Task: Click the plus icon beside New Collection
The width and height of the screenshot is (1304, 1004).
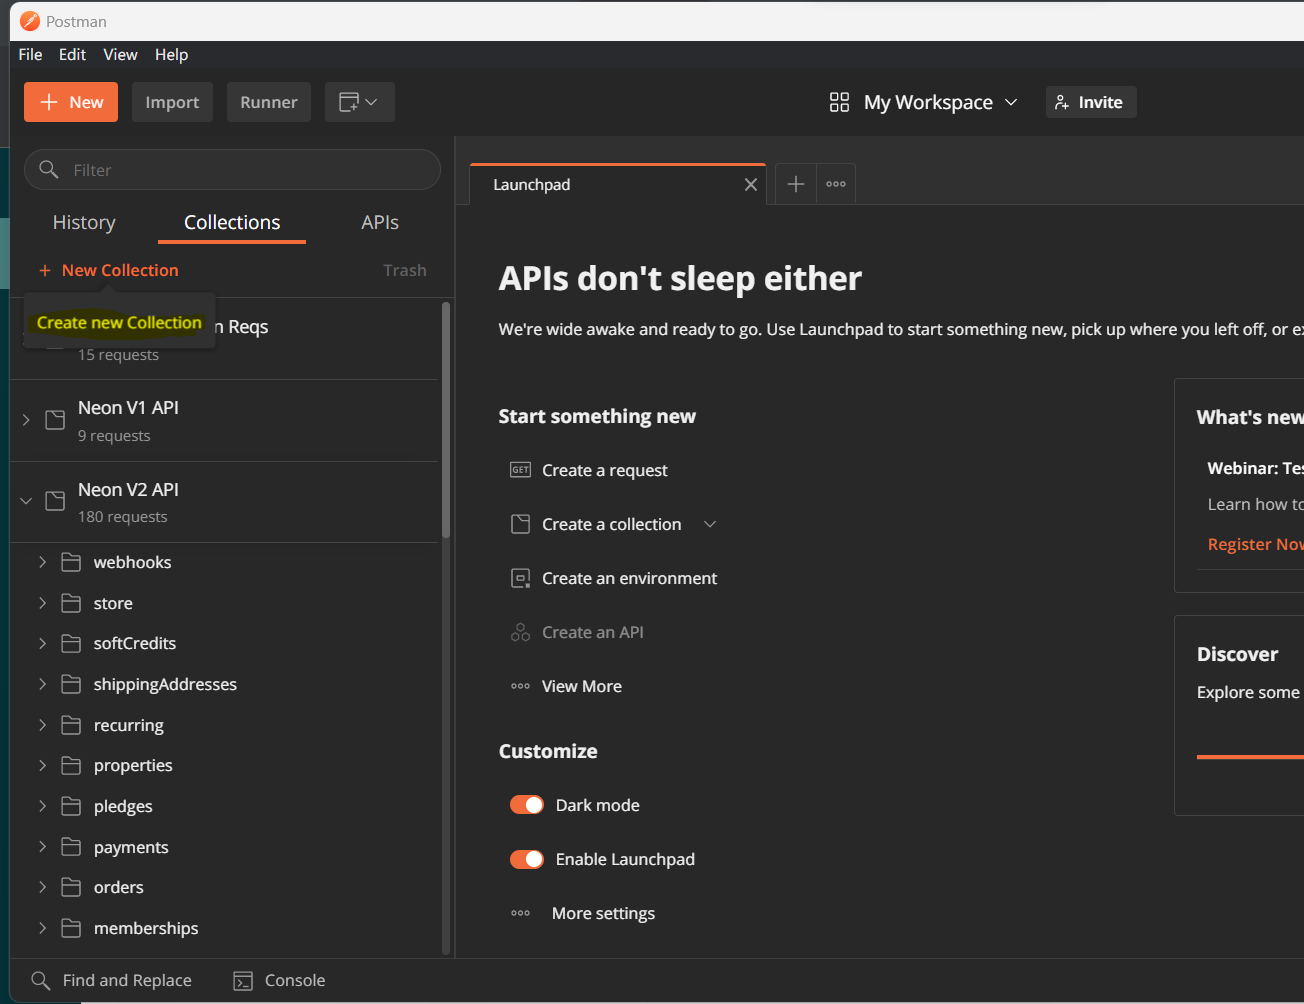Action: coord(45,270)
